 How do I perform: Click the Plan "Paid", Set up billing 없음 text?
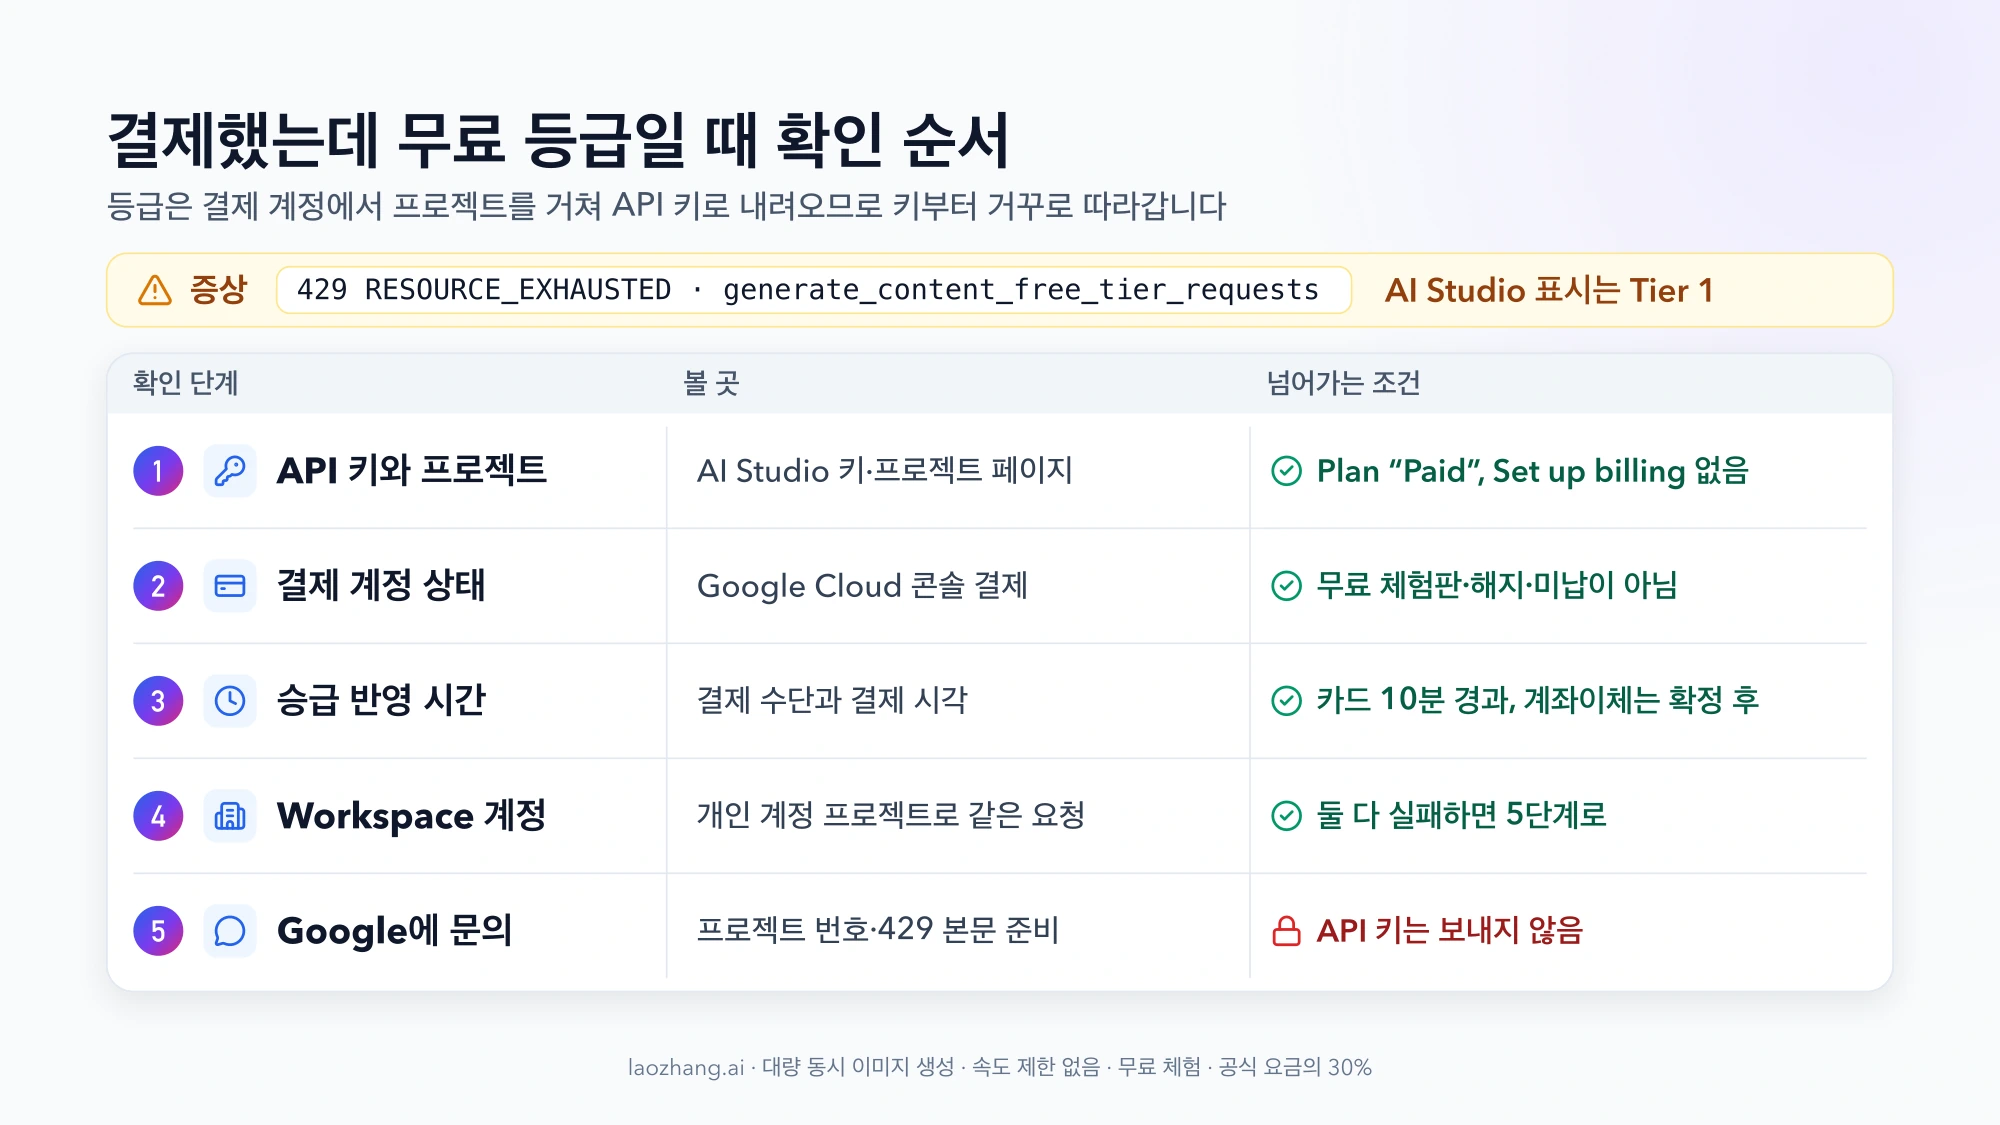(x=1533, y=470)
